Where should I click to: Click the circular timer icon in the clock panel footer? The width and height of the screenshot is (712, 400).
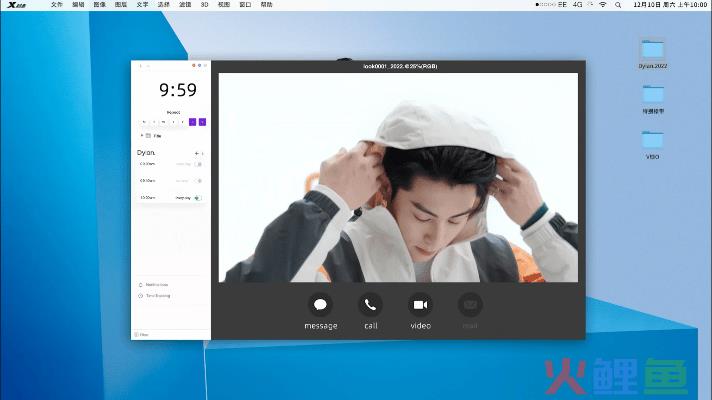tap(140, 296)
